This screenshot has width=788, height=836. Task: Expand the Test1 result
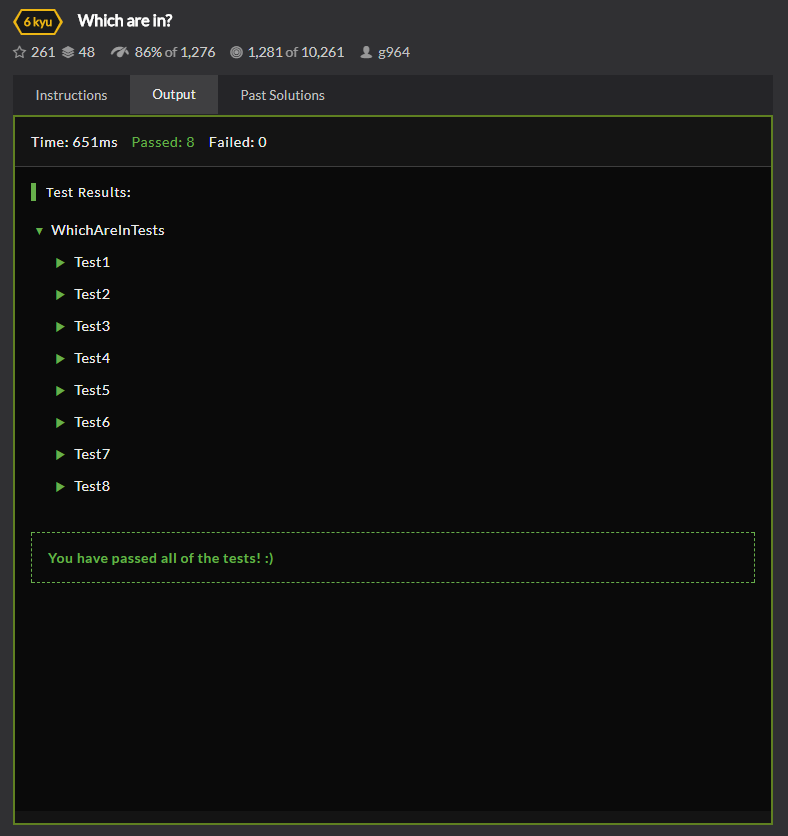[60, 263]
